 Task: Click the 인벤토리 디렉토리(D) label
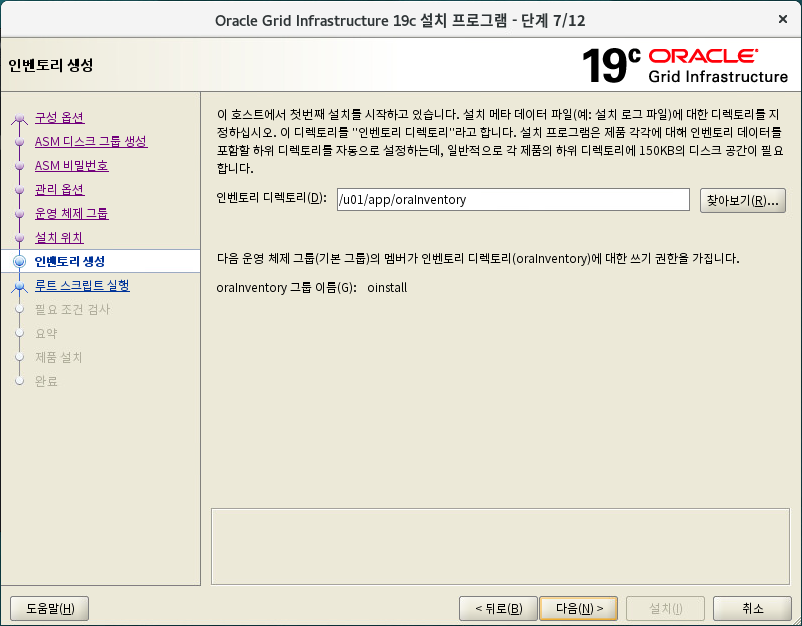pyautogui.click(x=271, y=197)
